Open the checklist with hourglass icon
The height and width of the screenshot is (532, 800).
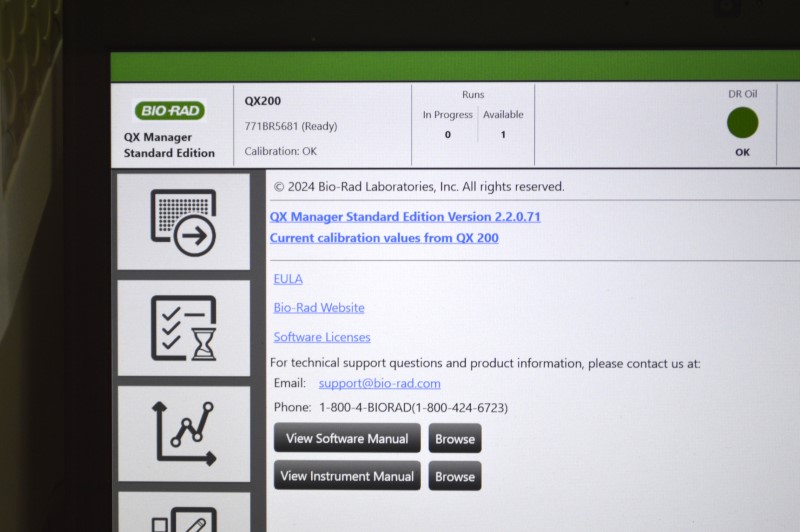(x=183, y=328)
